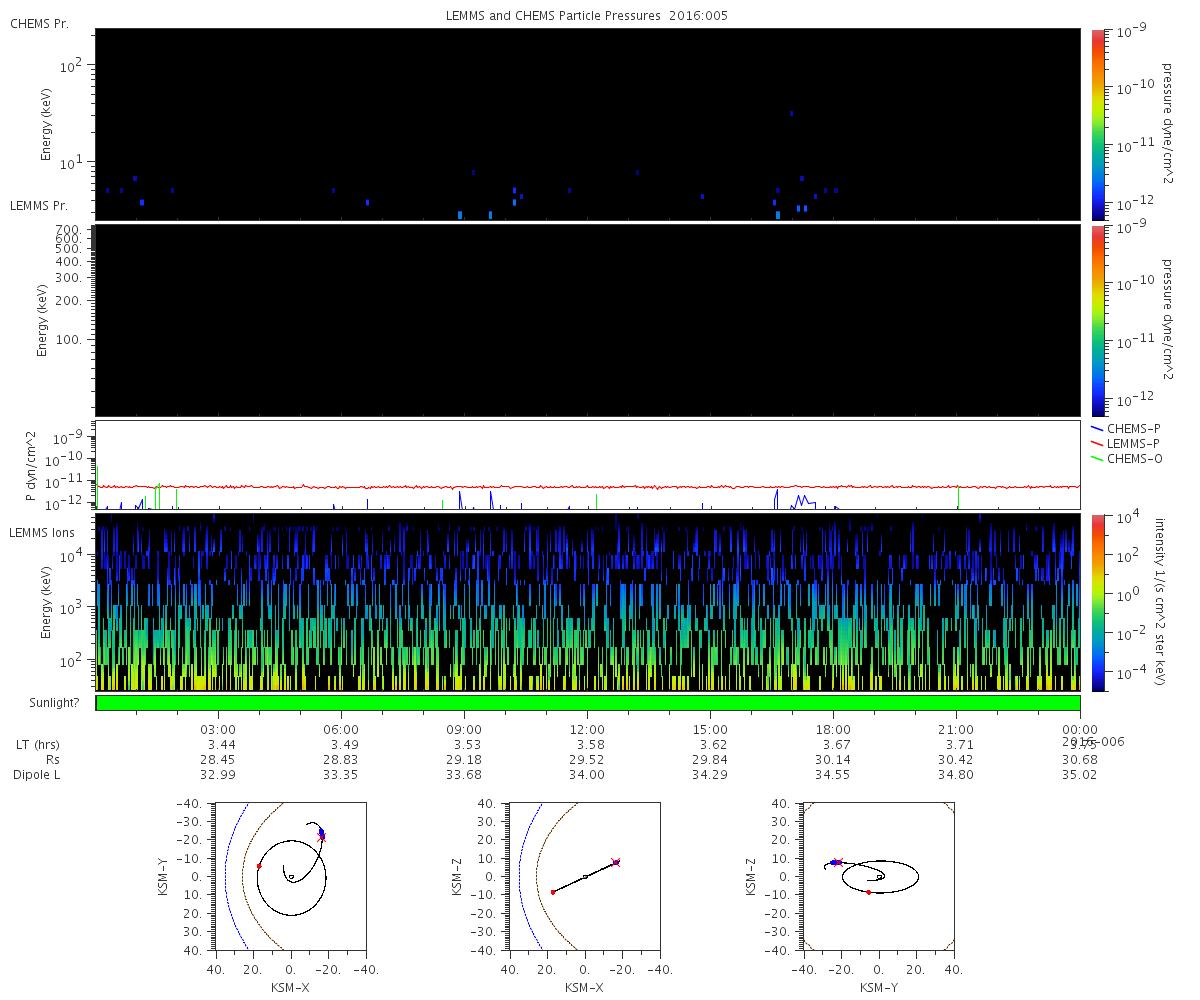The image size is (1200, 1000).
Task: Click the 03:00 time axis label
Action: (x=218, y=729)
